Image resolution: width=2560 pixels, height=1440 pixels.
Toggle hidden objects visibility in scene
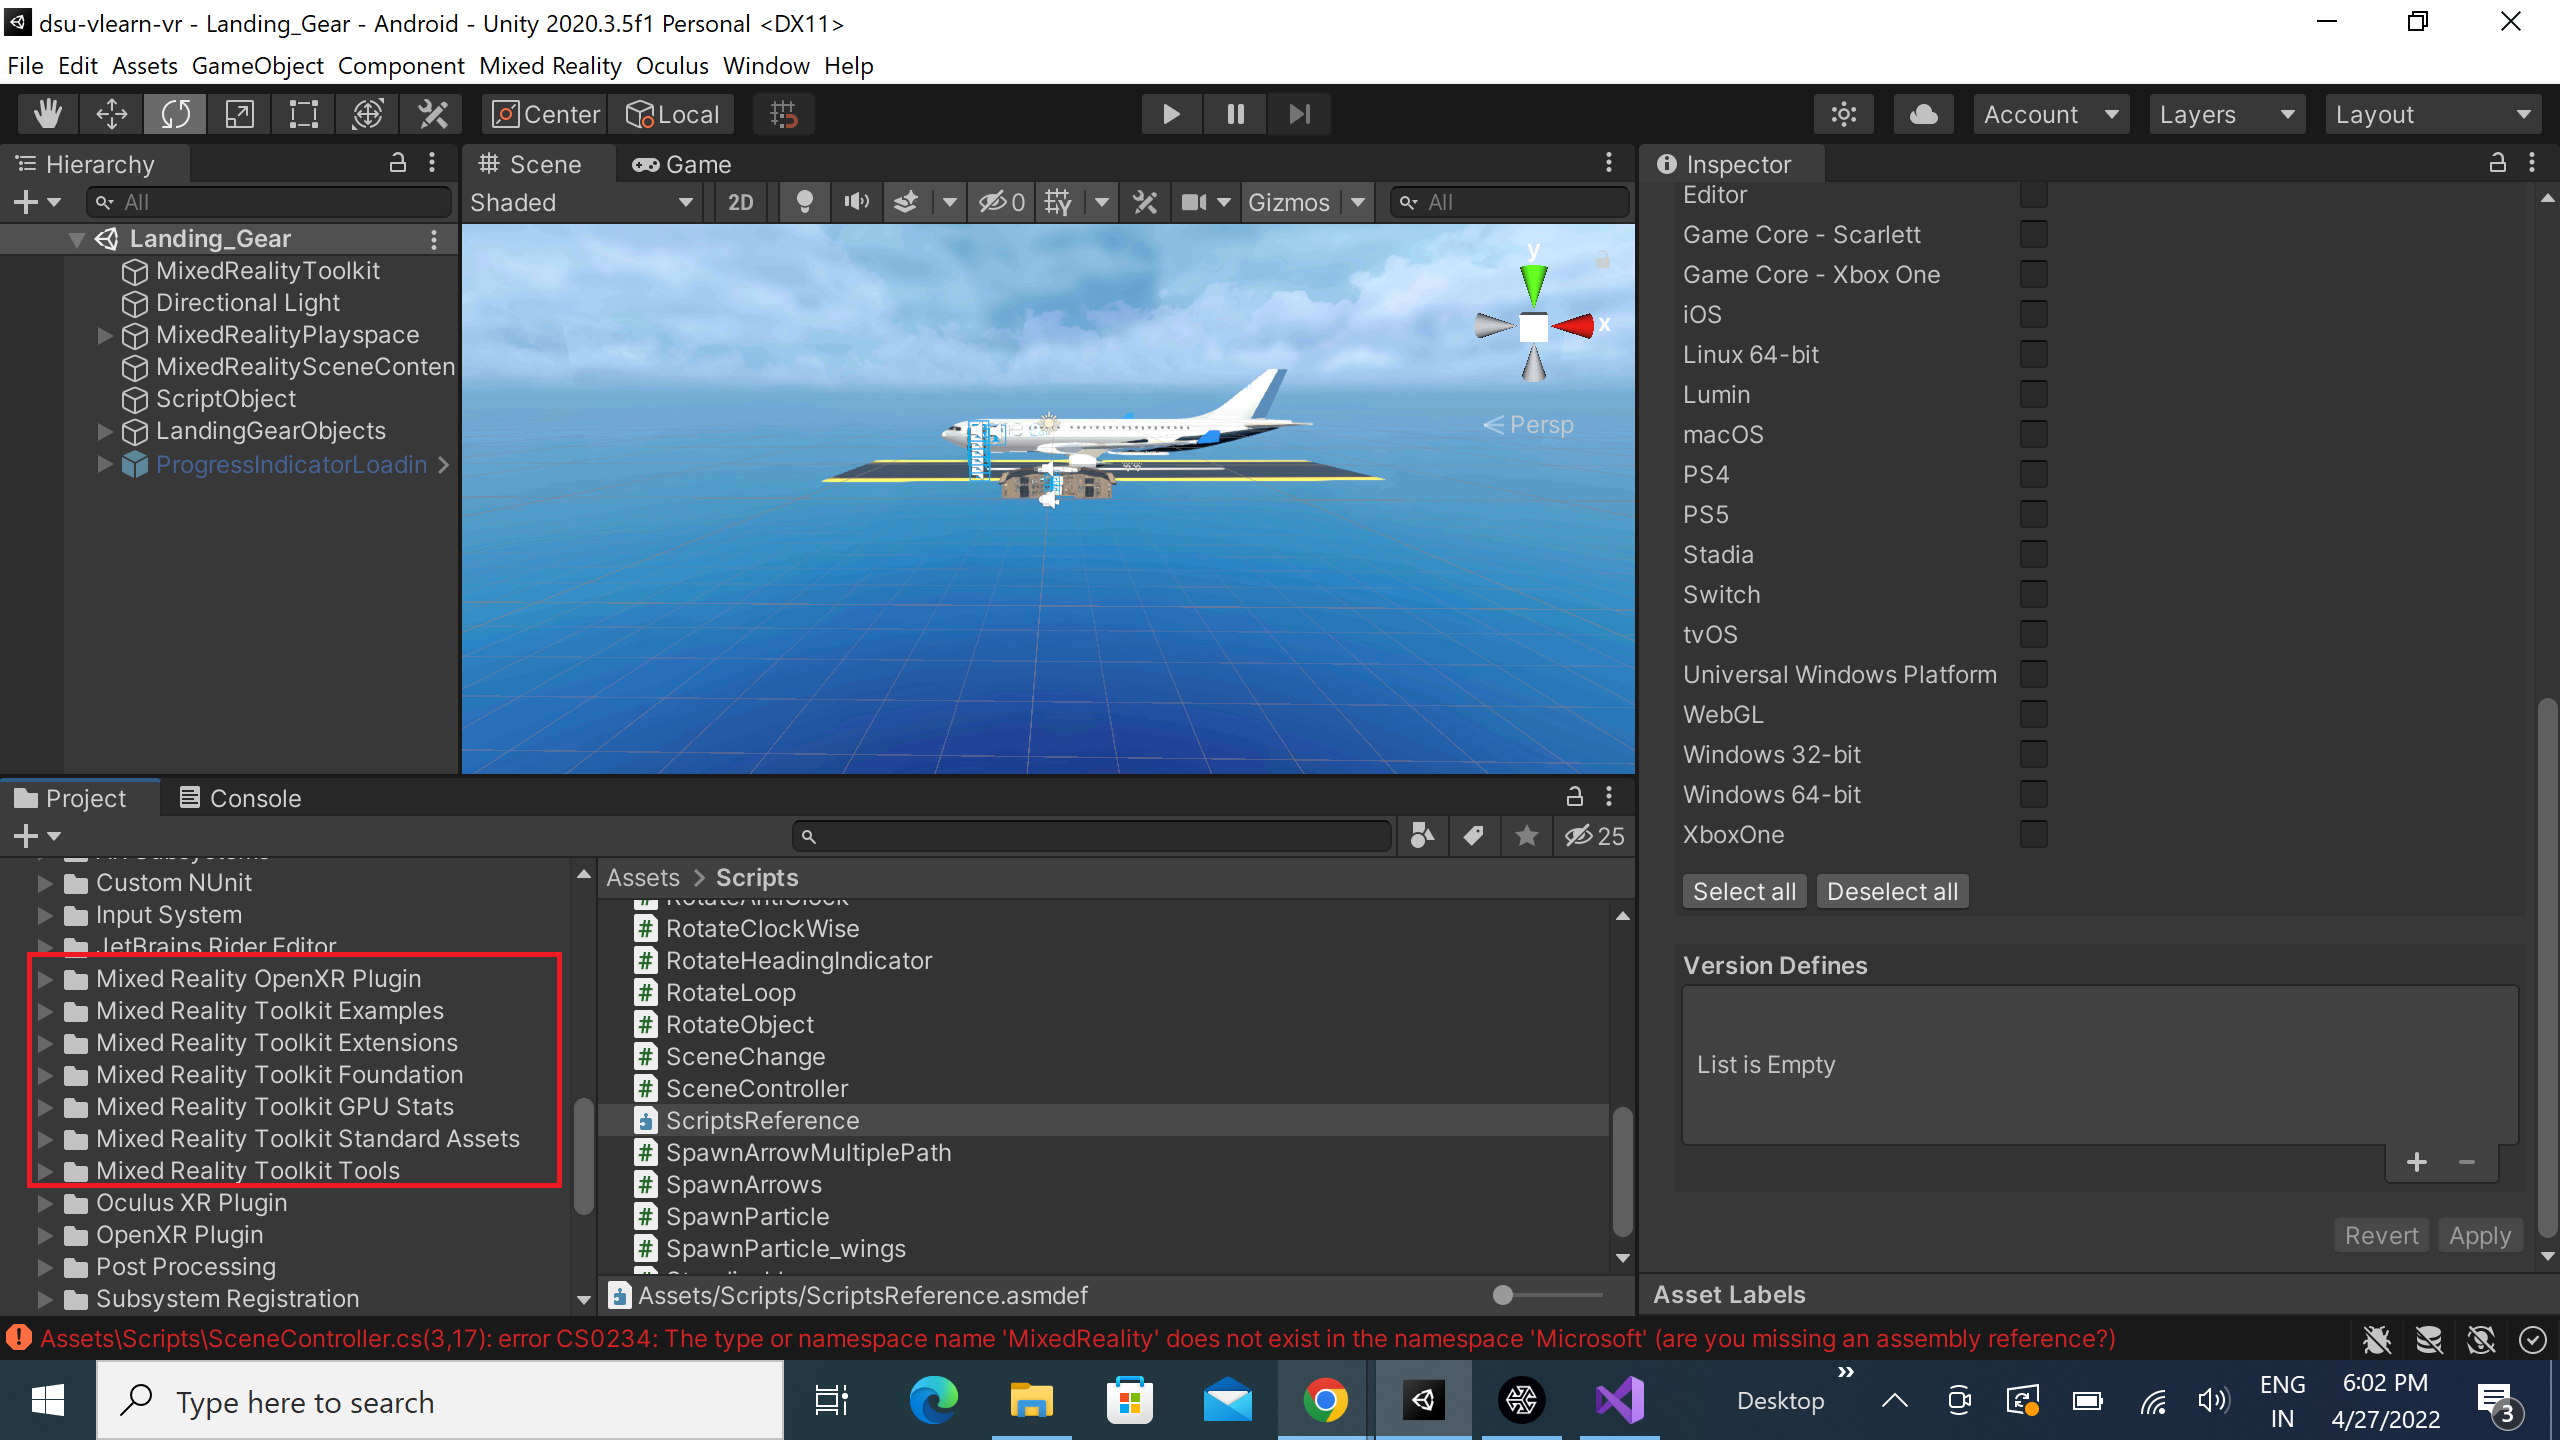[1002, 202]
